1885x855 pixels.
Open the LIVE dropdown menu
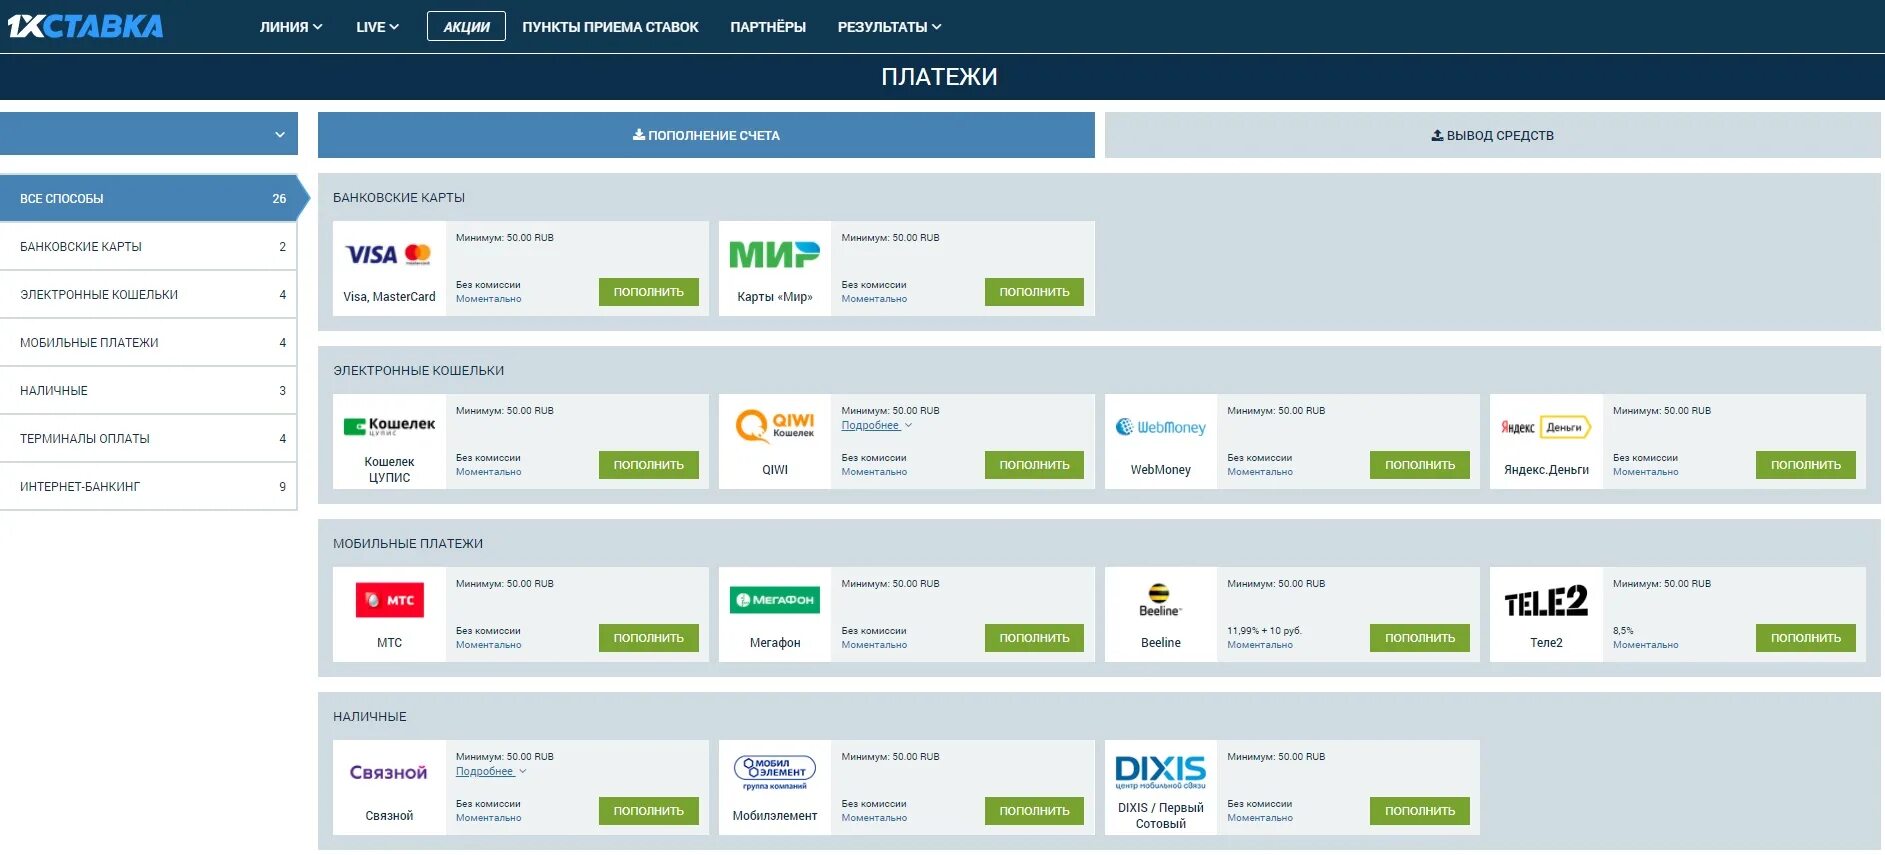377,27
